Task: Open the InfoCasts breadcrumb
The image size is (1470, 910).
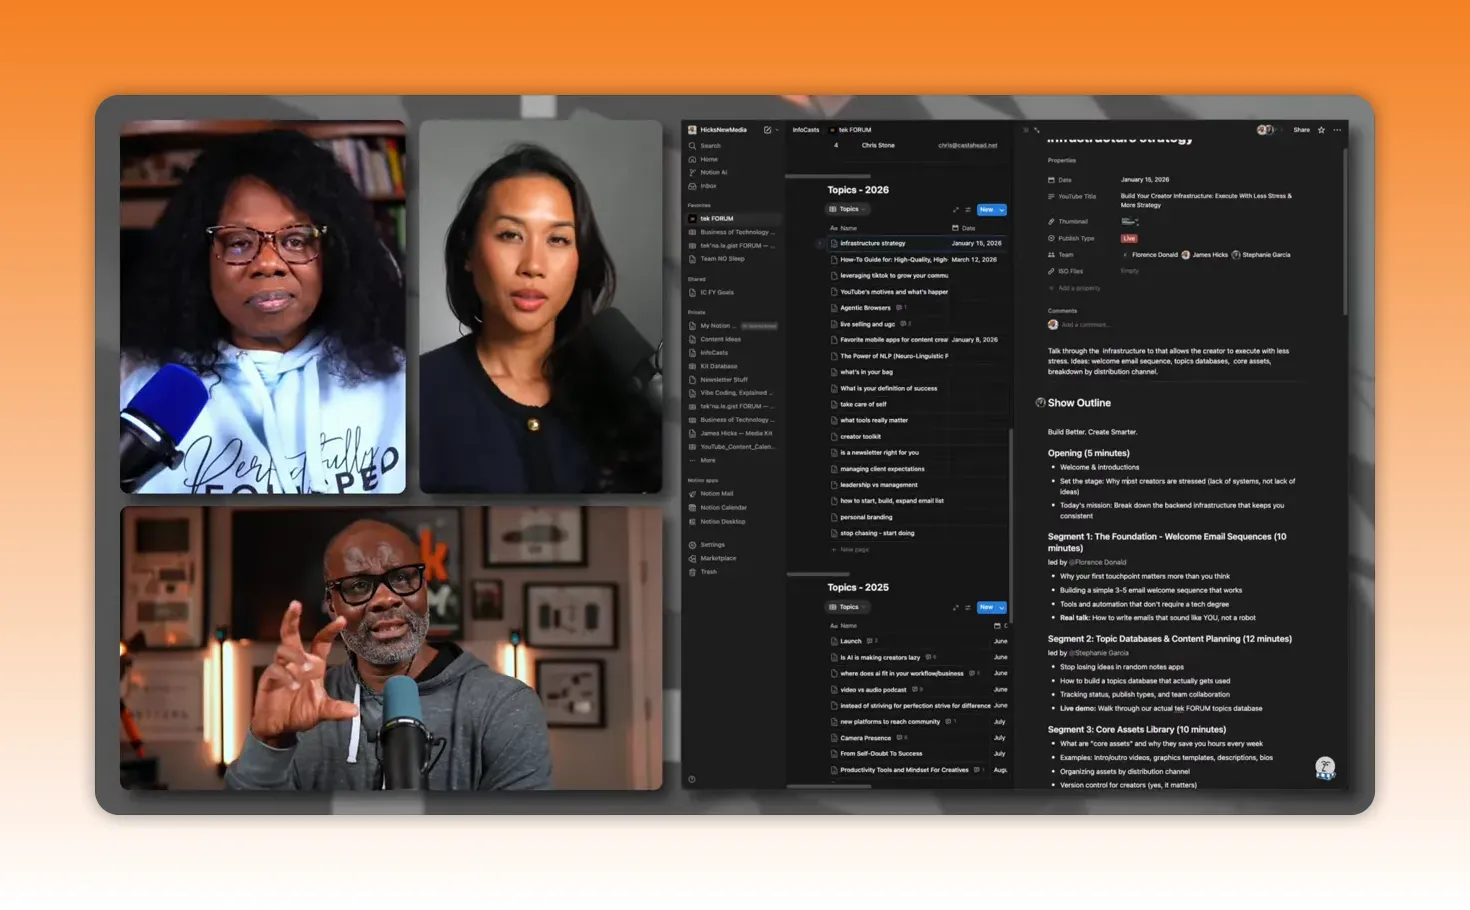Action: 805,130
